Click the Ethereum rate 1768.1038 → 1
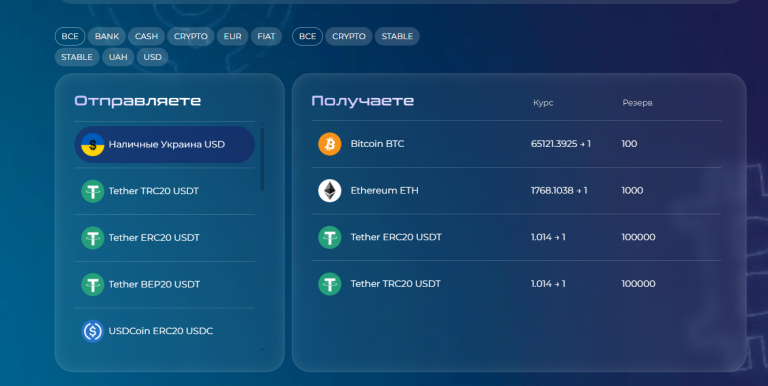The height and width of the screenshot is (386, 768). 559,191
